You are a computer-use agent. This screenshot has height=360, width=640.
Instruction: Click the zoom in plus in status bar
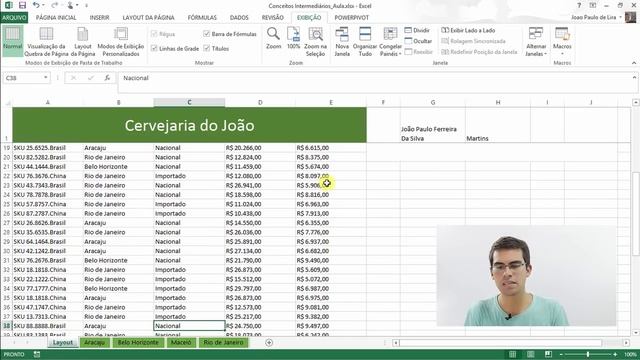tap(615, 354)
